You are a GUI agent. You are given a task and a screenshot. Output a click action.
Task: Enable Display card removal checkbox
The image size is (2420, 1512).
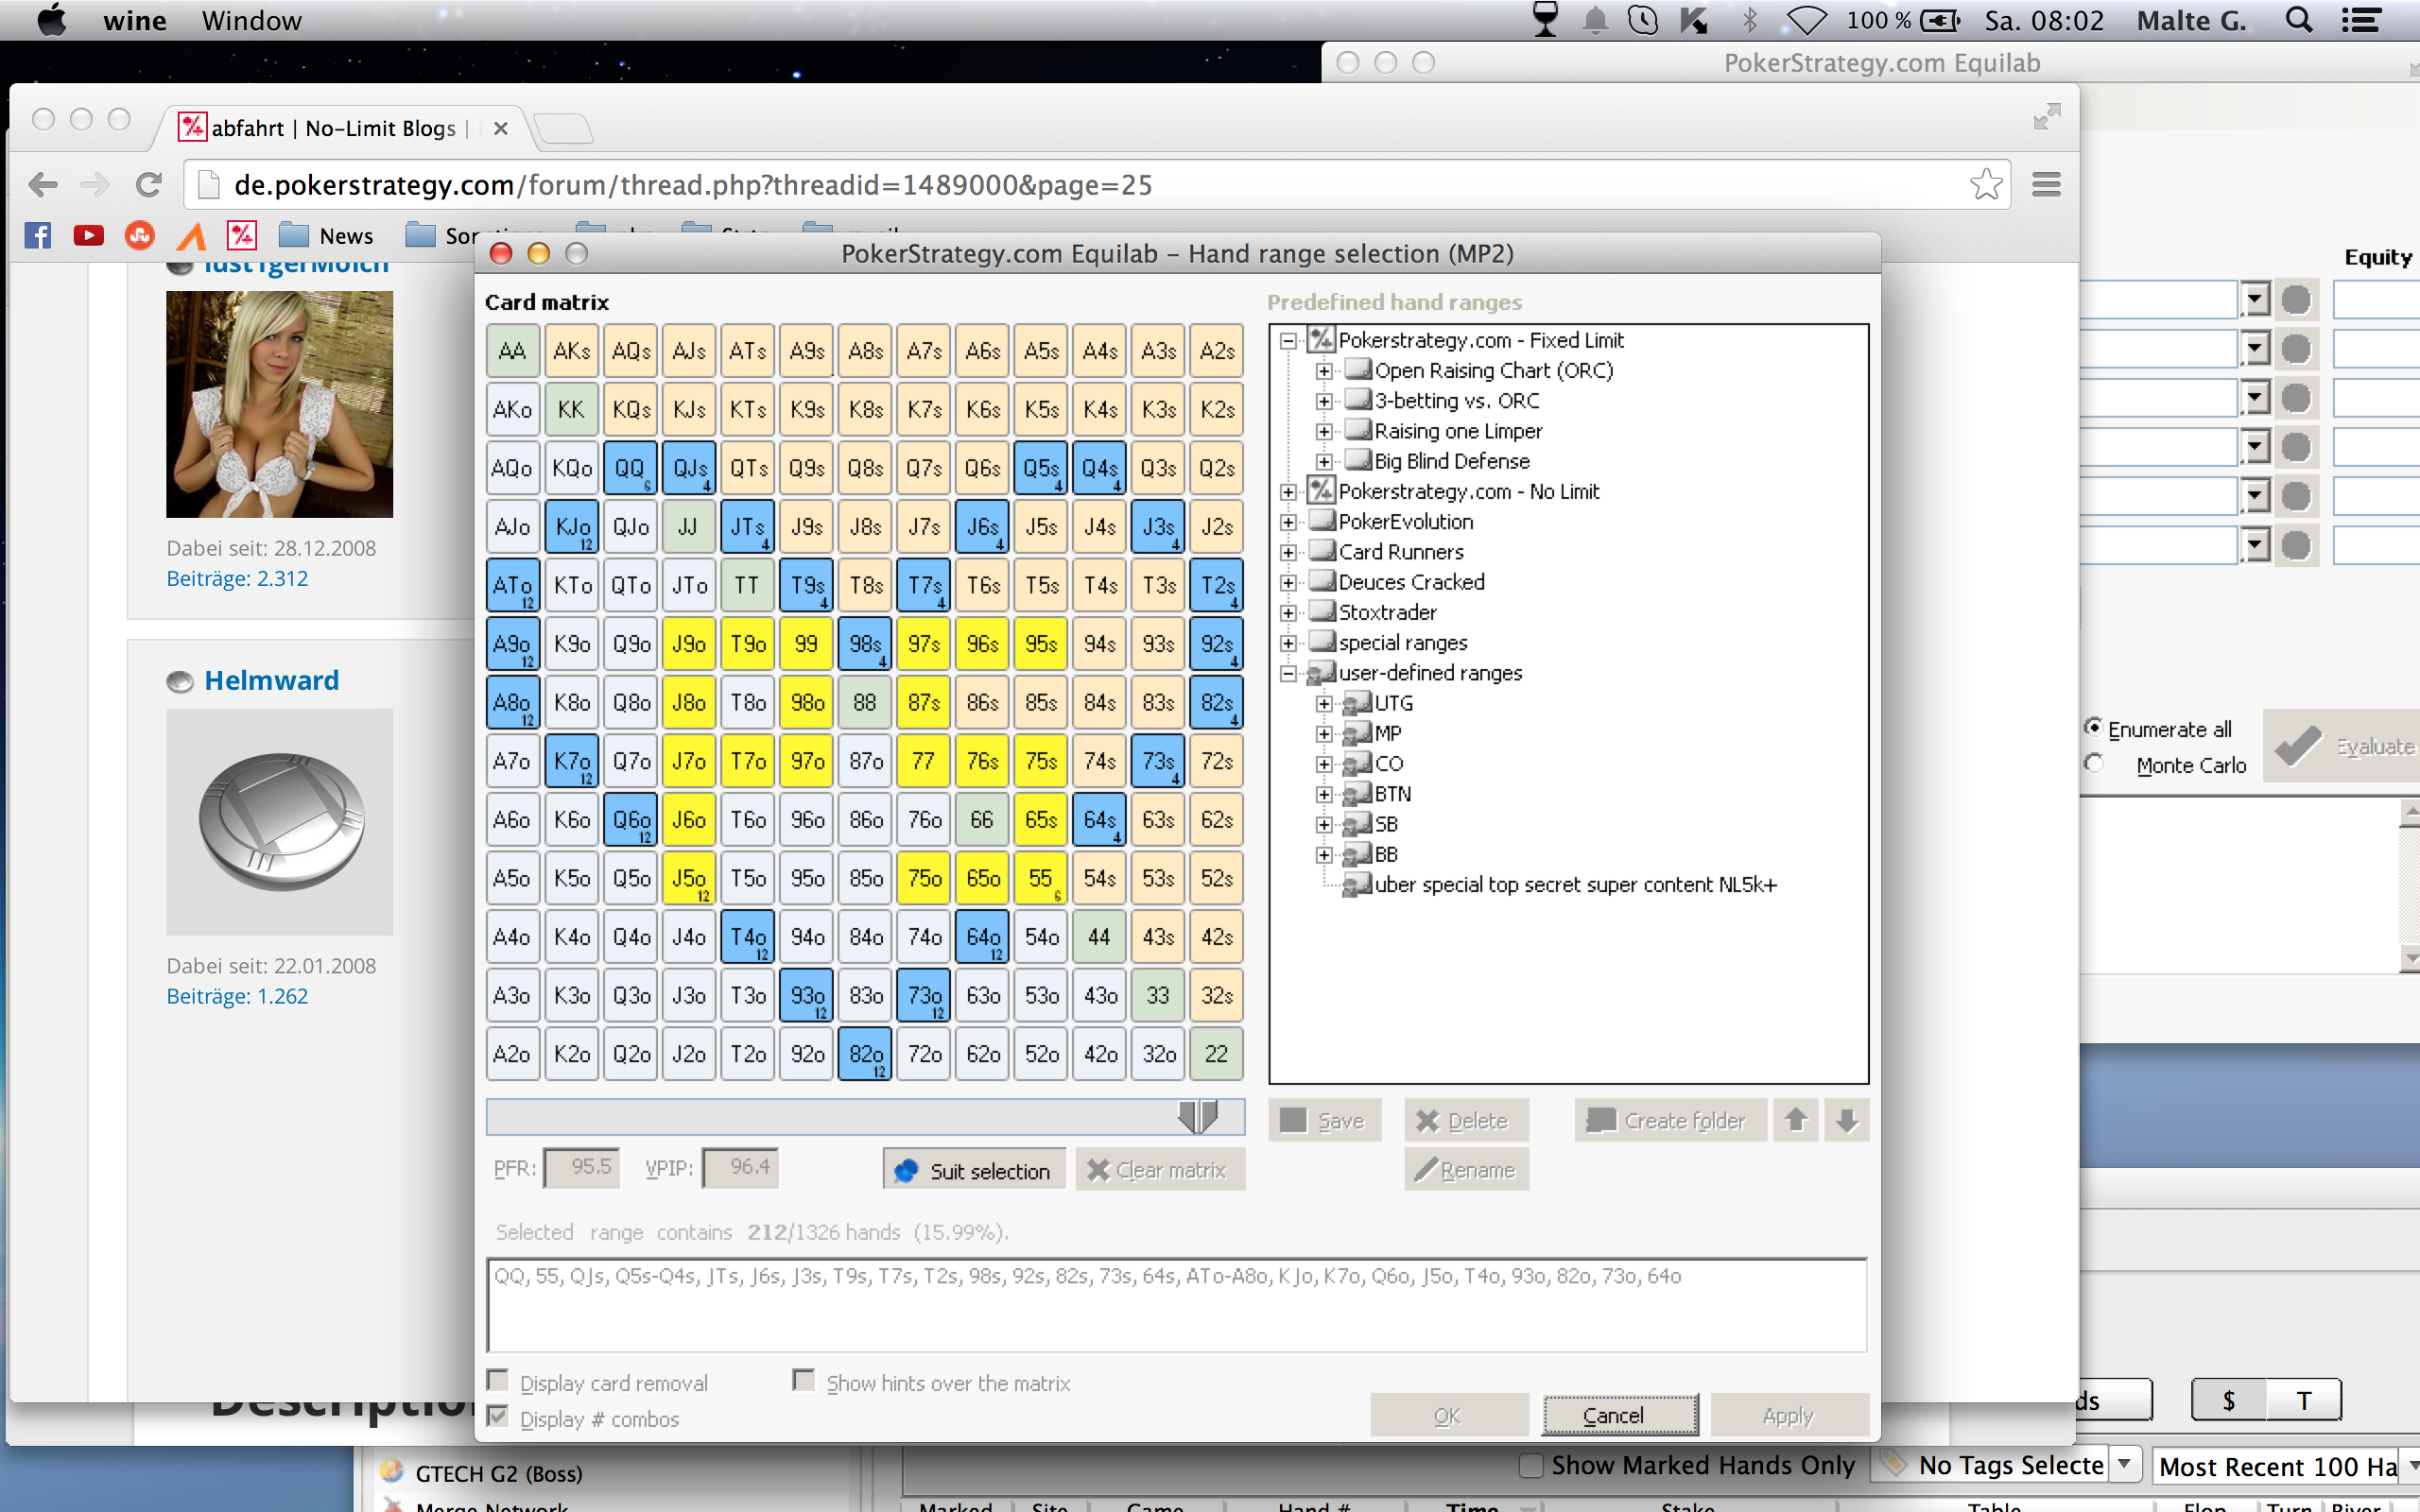click(x=497, y=1381)
